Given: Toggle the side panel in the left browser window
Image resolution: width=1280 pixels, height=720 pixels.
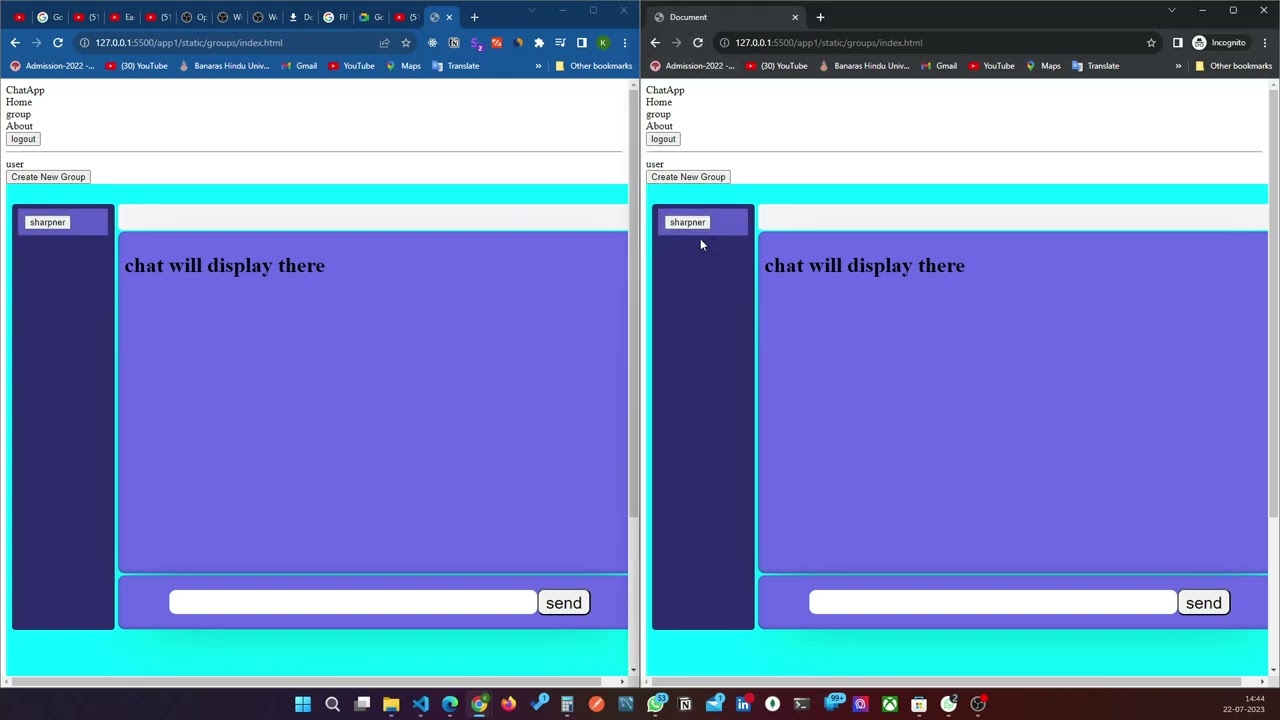Looking at the screenshot, I should (x=581, y=43).
